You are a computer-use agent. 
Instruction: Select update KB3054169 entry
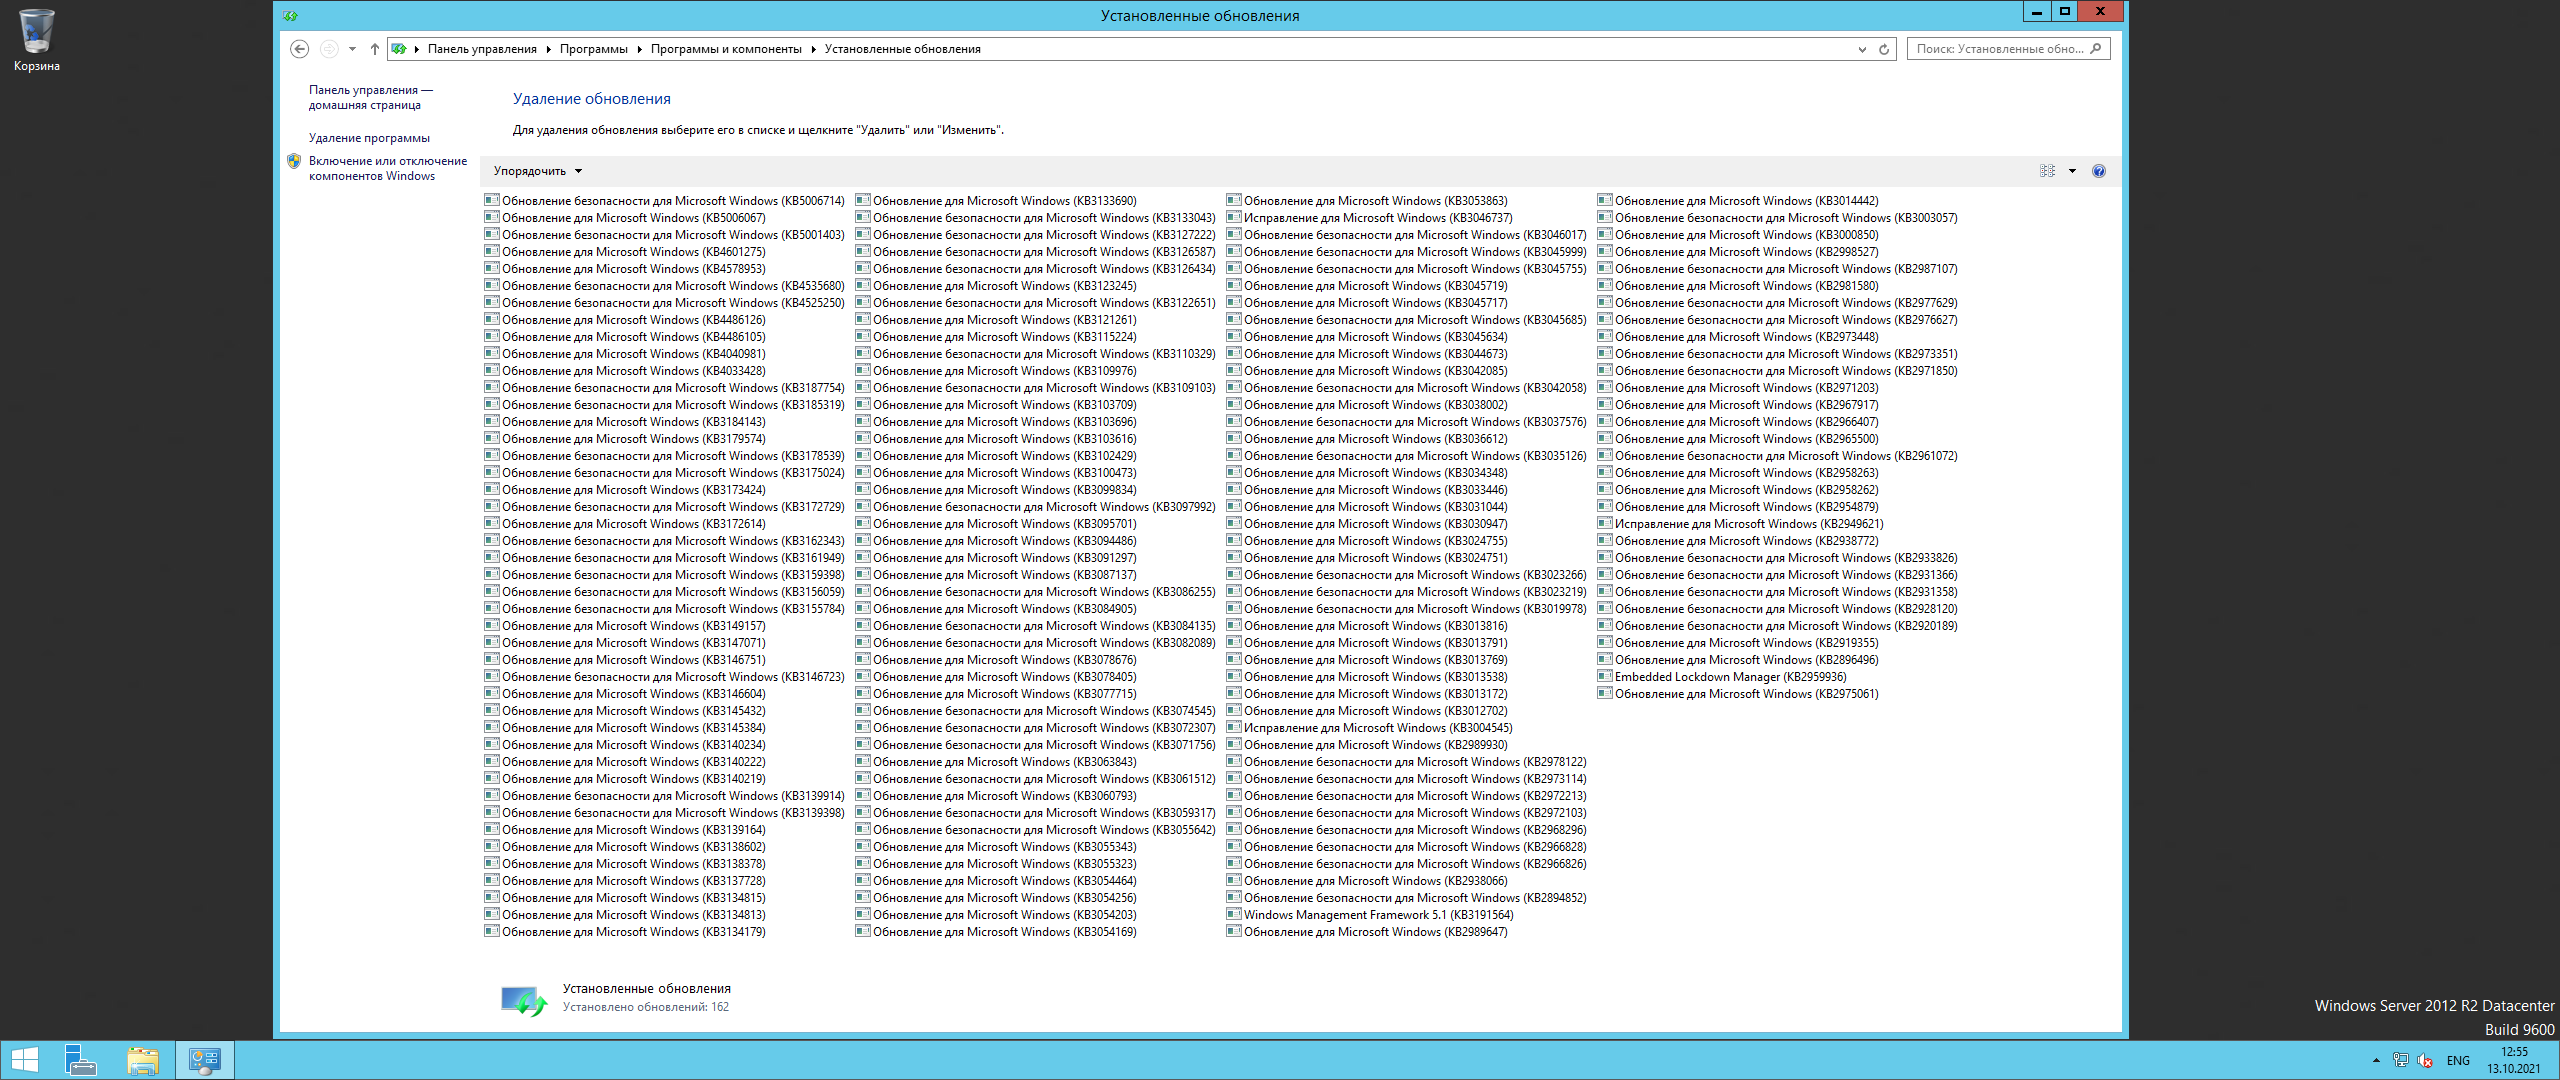coord(996,932)
